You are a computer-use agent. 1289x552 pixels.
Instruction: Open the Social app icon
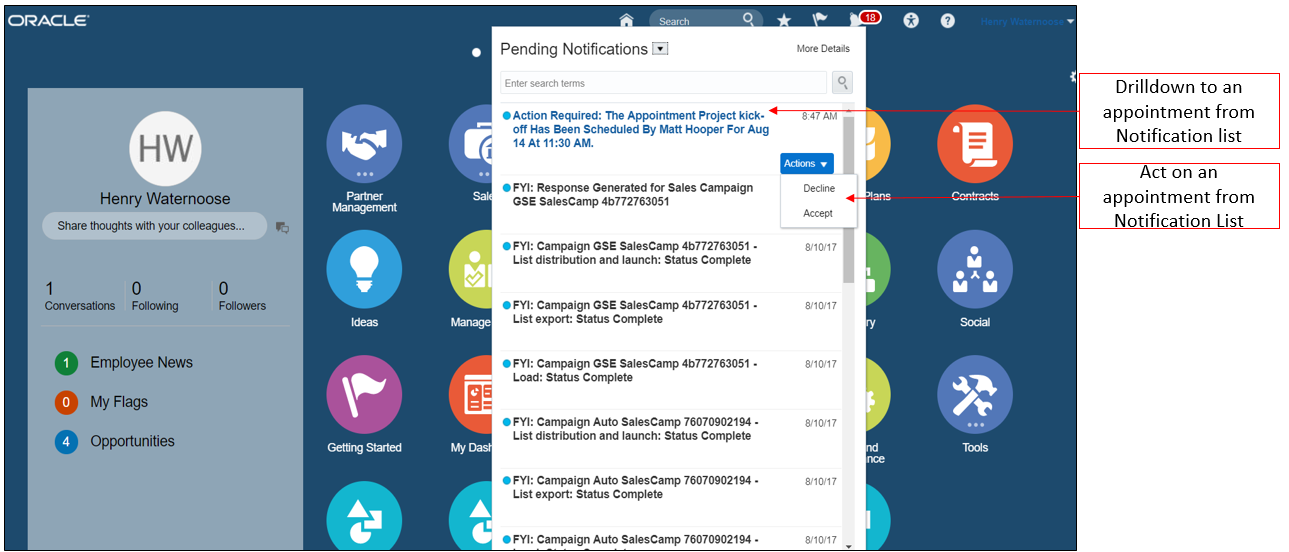975,269
